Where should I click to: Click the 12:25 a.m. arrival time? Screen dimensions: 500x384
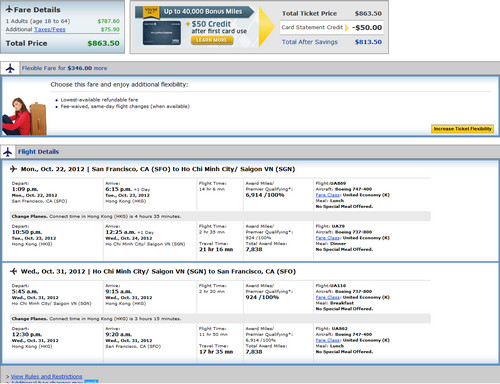[120, 232]
